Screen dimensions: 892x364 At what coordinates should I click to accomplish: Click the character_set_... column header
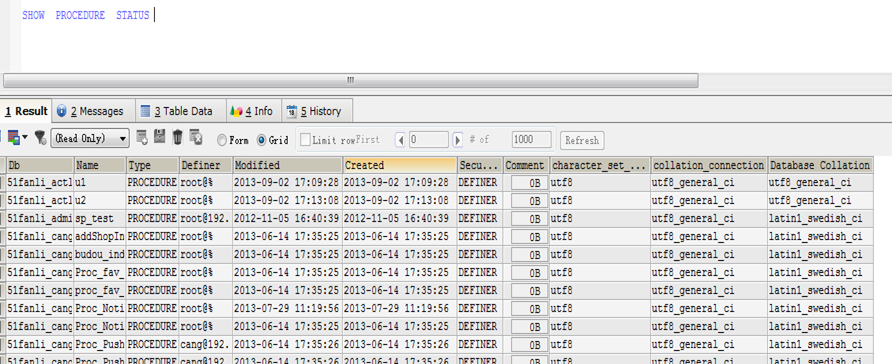click(600, 165)
